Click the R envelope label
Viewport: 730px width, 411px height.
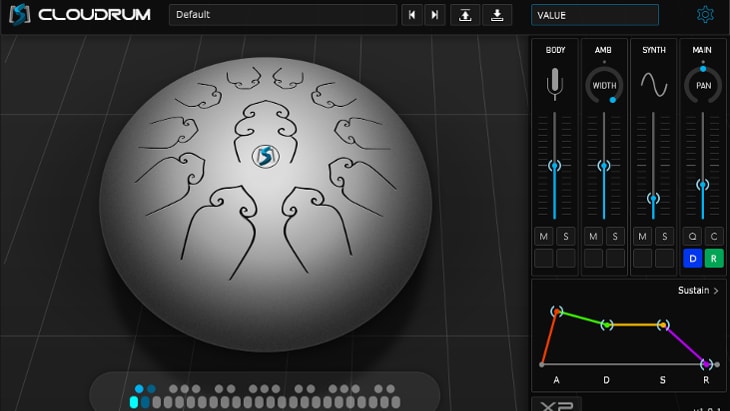pyautogui.click(x=706, y=380)
